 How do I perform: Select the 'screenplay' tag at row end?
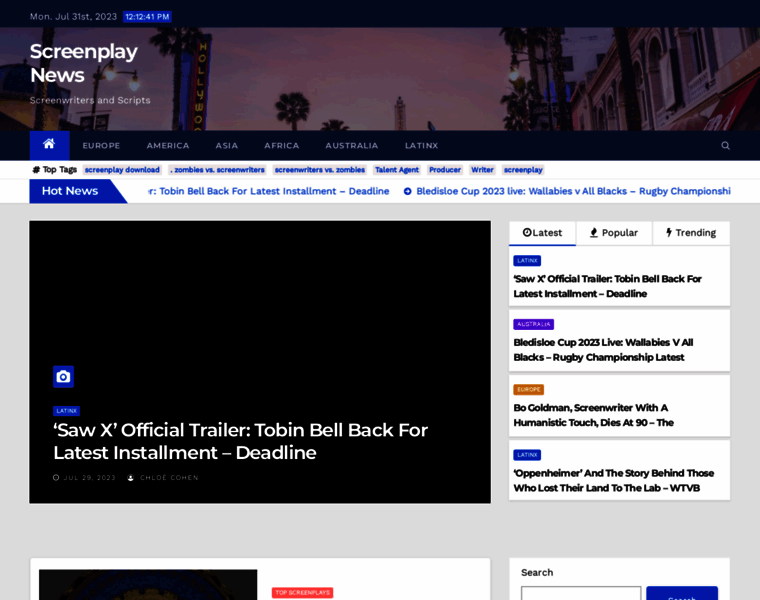coord(523,170)
